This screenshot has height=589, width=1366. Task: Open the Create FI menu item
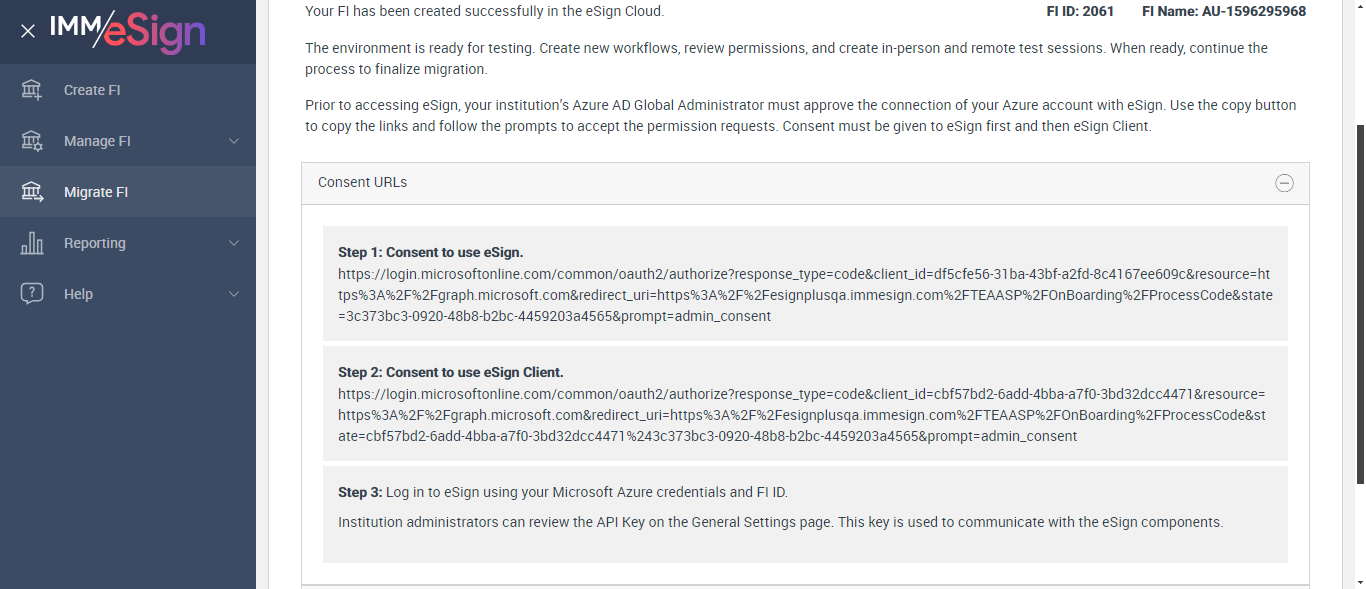tap(92, 90)
